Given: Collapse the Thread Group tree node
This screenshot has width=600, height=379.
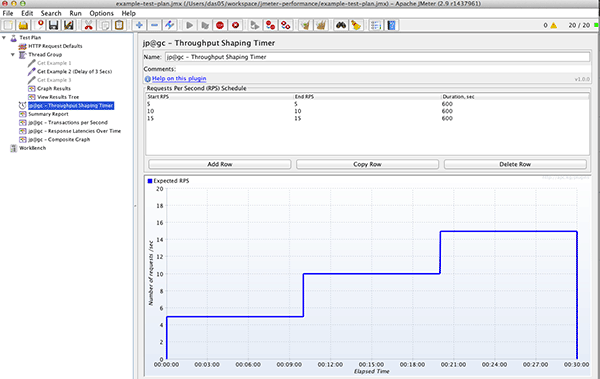Looking at the screenshot, I should [x=13, y=54].
